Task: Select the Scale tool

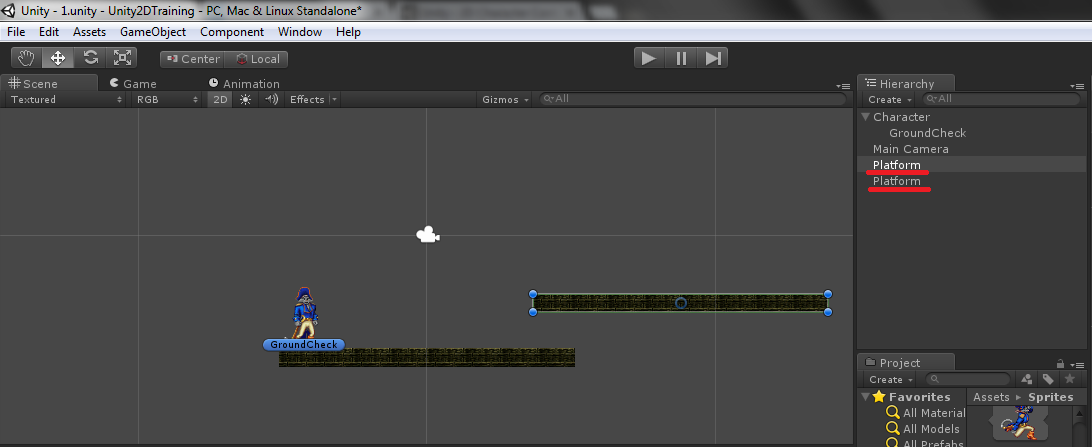Action: (122, 58)
